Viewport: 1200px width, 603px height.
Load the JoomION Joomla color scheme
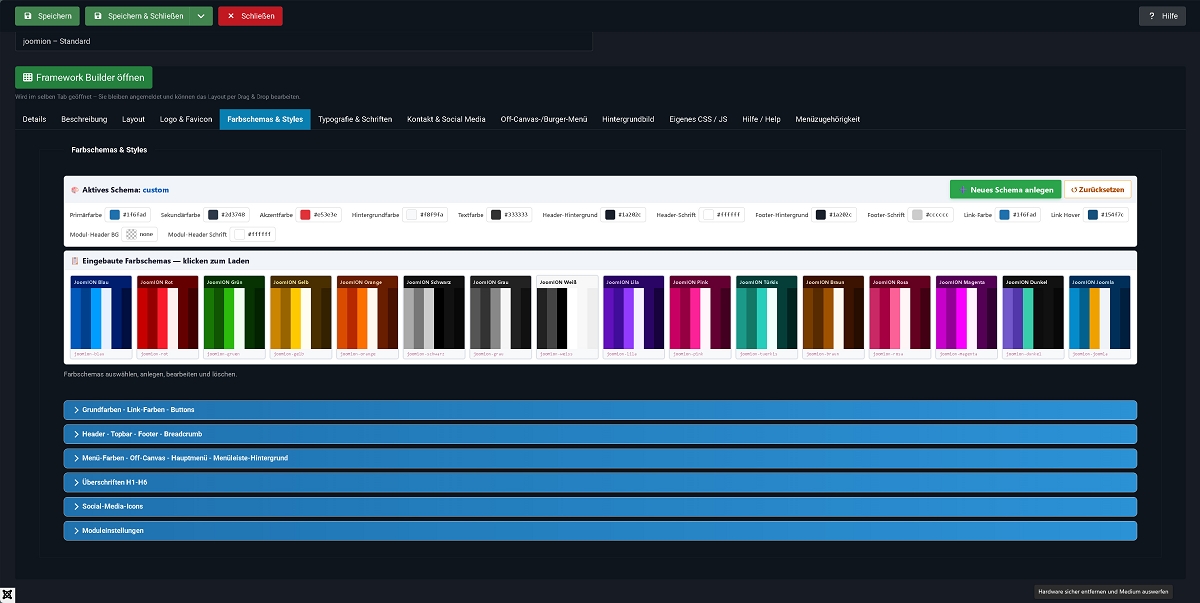tap(1100, 317)
